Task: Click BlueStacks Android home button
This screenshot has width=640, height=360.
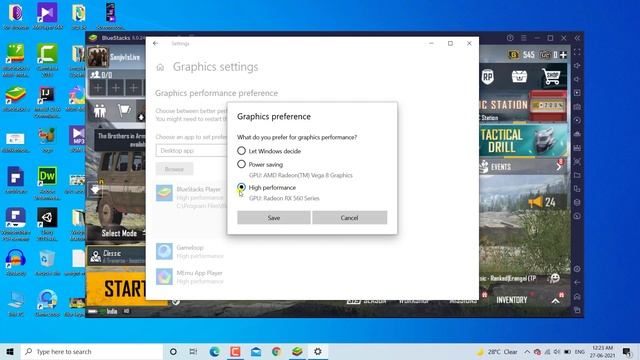Action: click(x=577, y=296)
